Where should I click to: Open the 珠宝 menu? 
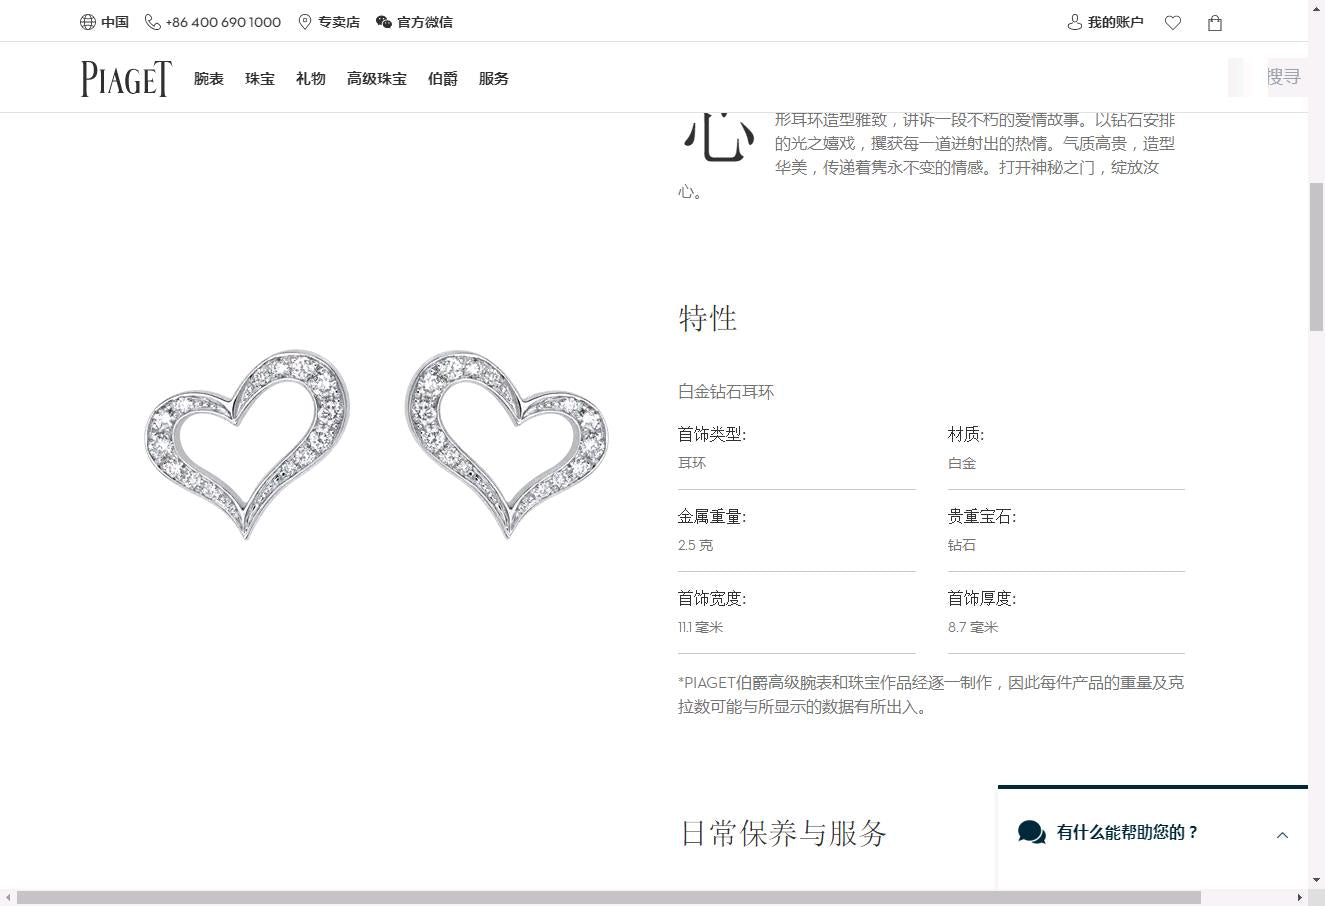tap(260, 79)
